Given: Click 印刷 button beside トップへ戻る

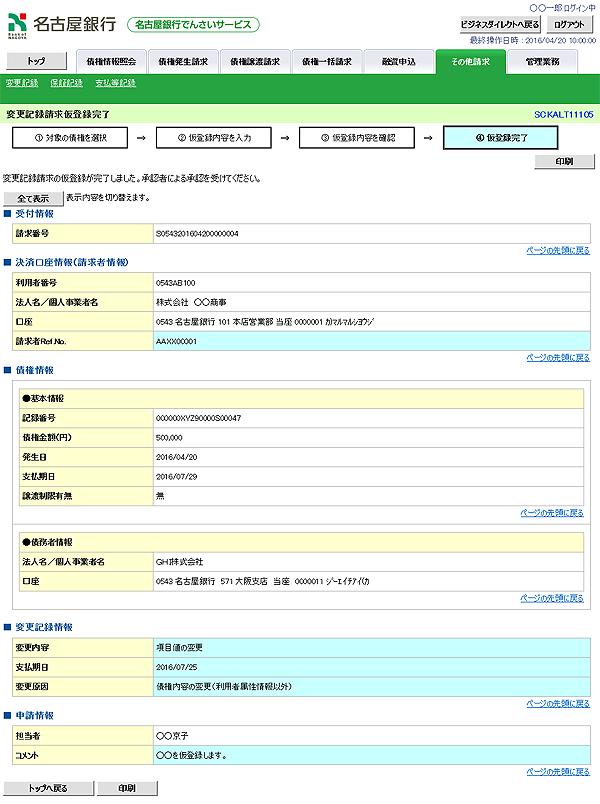Looking at the screenshot, I should point(127,789).
